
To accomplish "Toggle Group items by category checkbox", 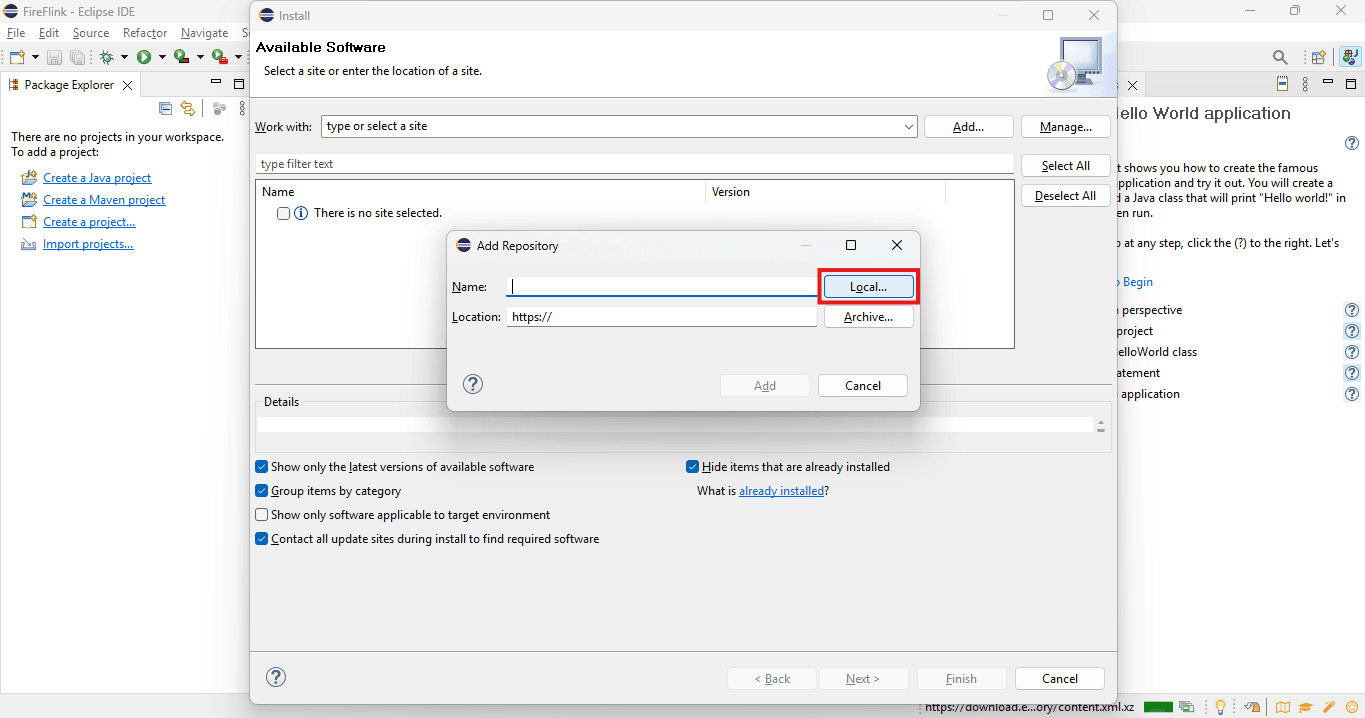I will (262, 491).
